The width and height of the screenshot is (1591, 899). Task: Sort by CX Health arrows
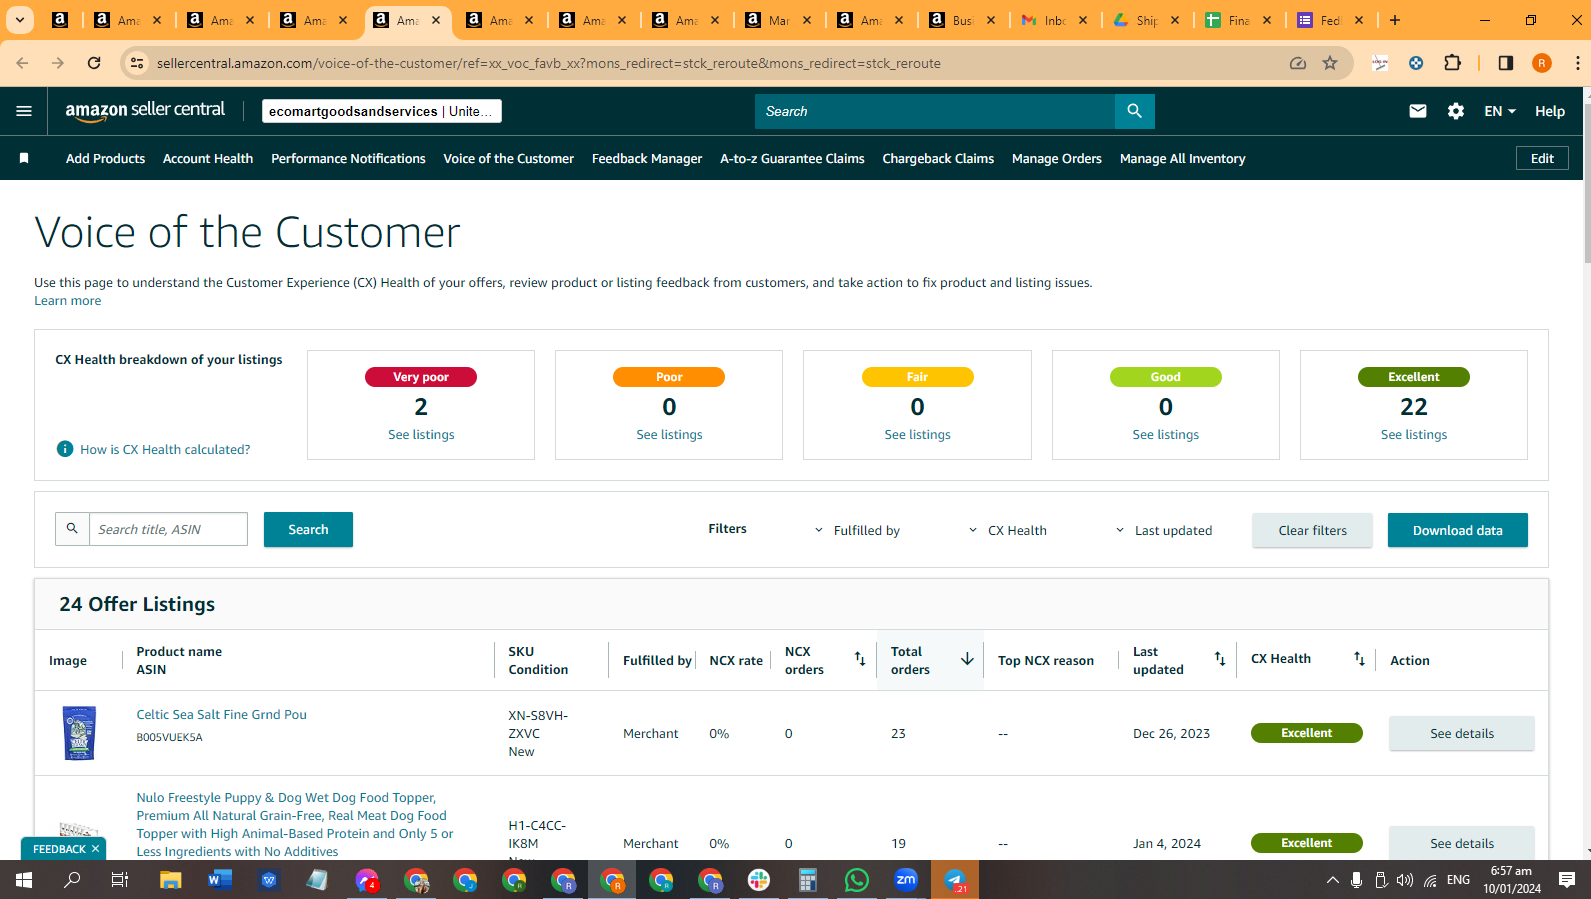tap(1359, 659)
